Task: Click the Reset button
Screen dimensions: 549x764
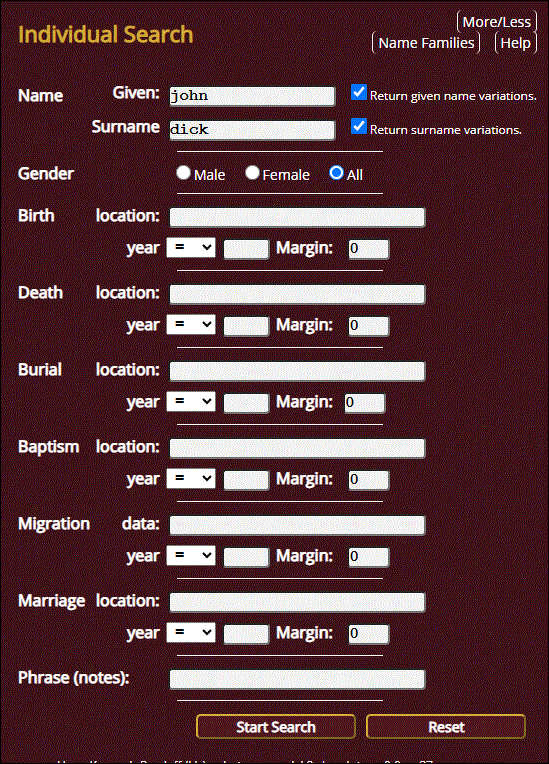Action: [446, 727]
